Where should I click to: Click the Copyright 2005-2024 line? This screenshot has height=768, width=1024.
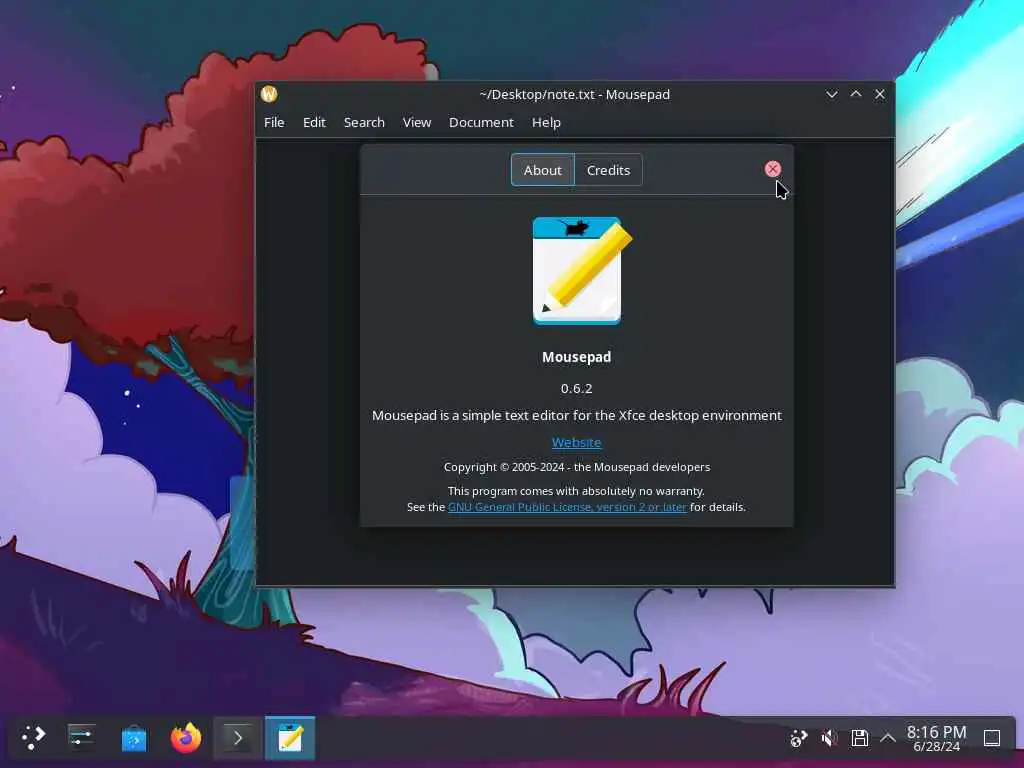coord(577,467)
